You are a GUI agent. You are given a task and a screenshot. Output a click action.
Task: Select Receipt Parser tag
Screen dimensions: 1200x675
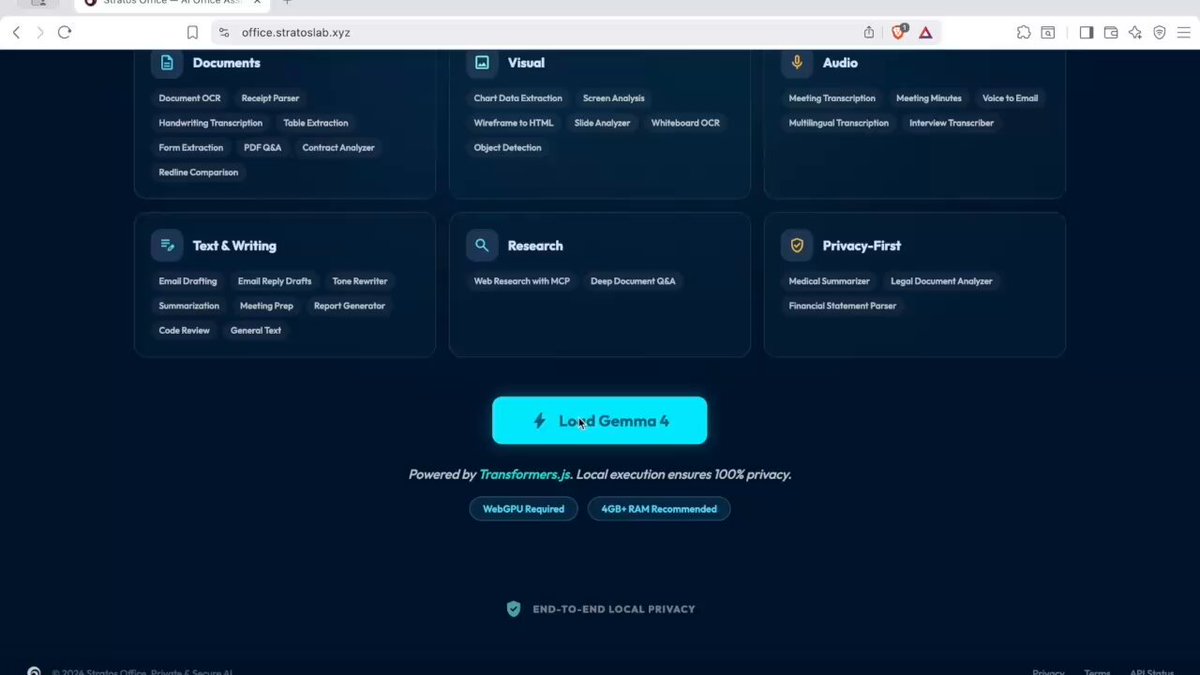[270, 98]
